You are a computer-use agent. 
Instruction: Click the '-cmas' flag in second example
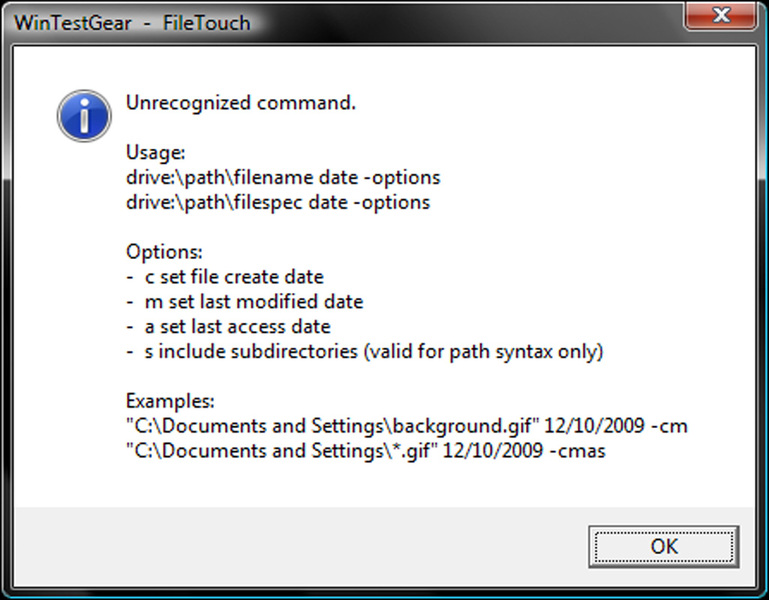click(x=577, y=451)
